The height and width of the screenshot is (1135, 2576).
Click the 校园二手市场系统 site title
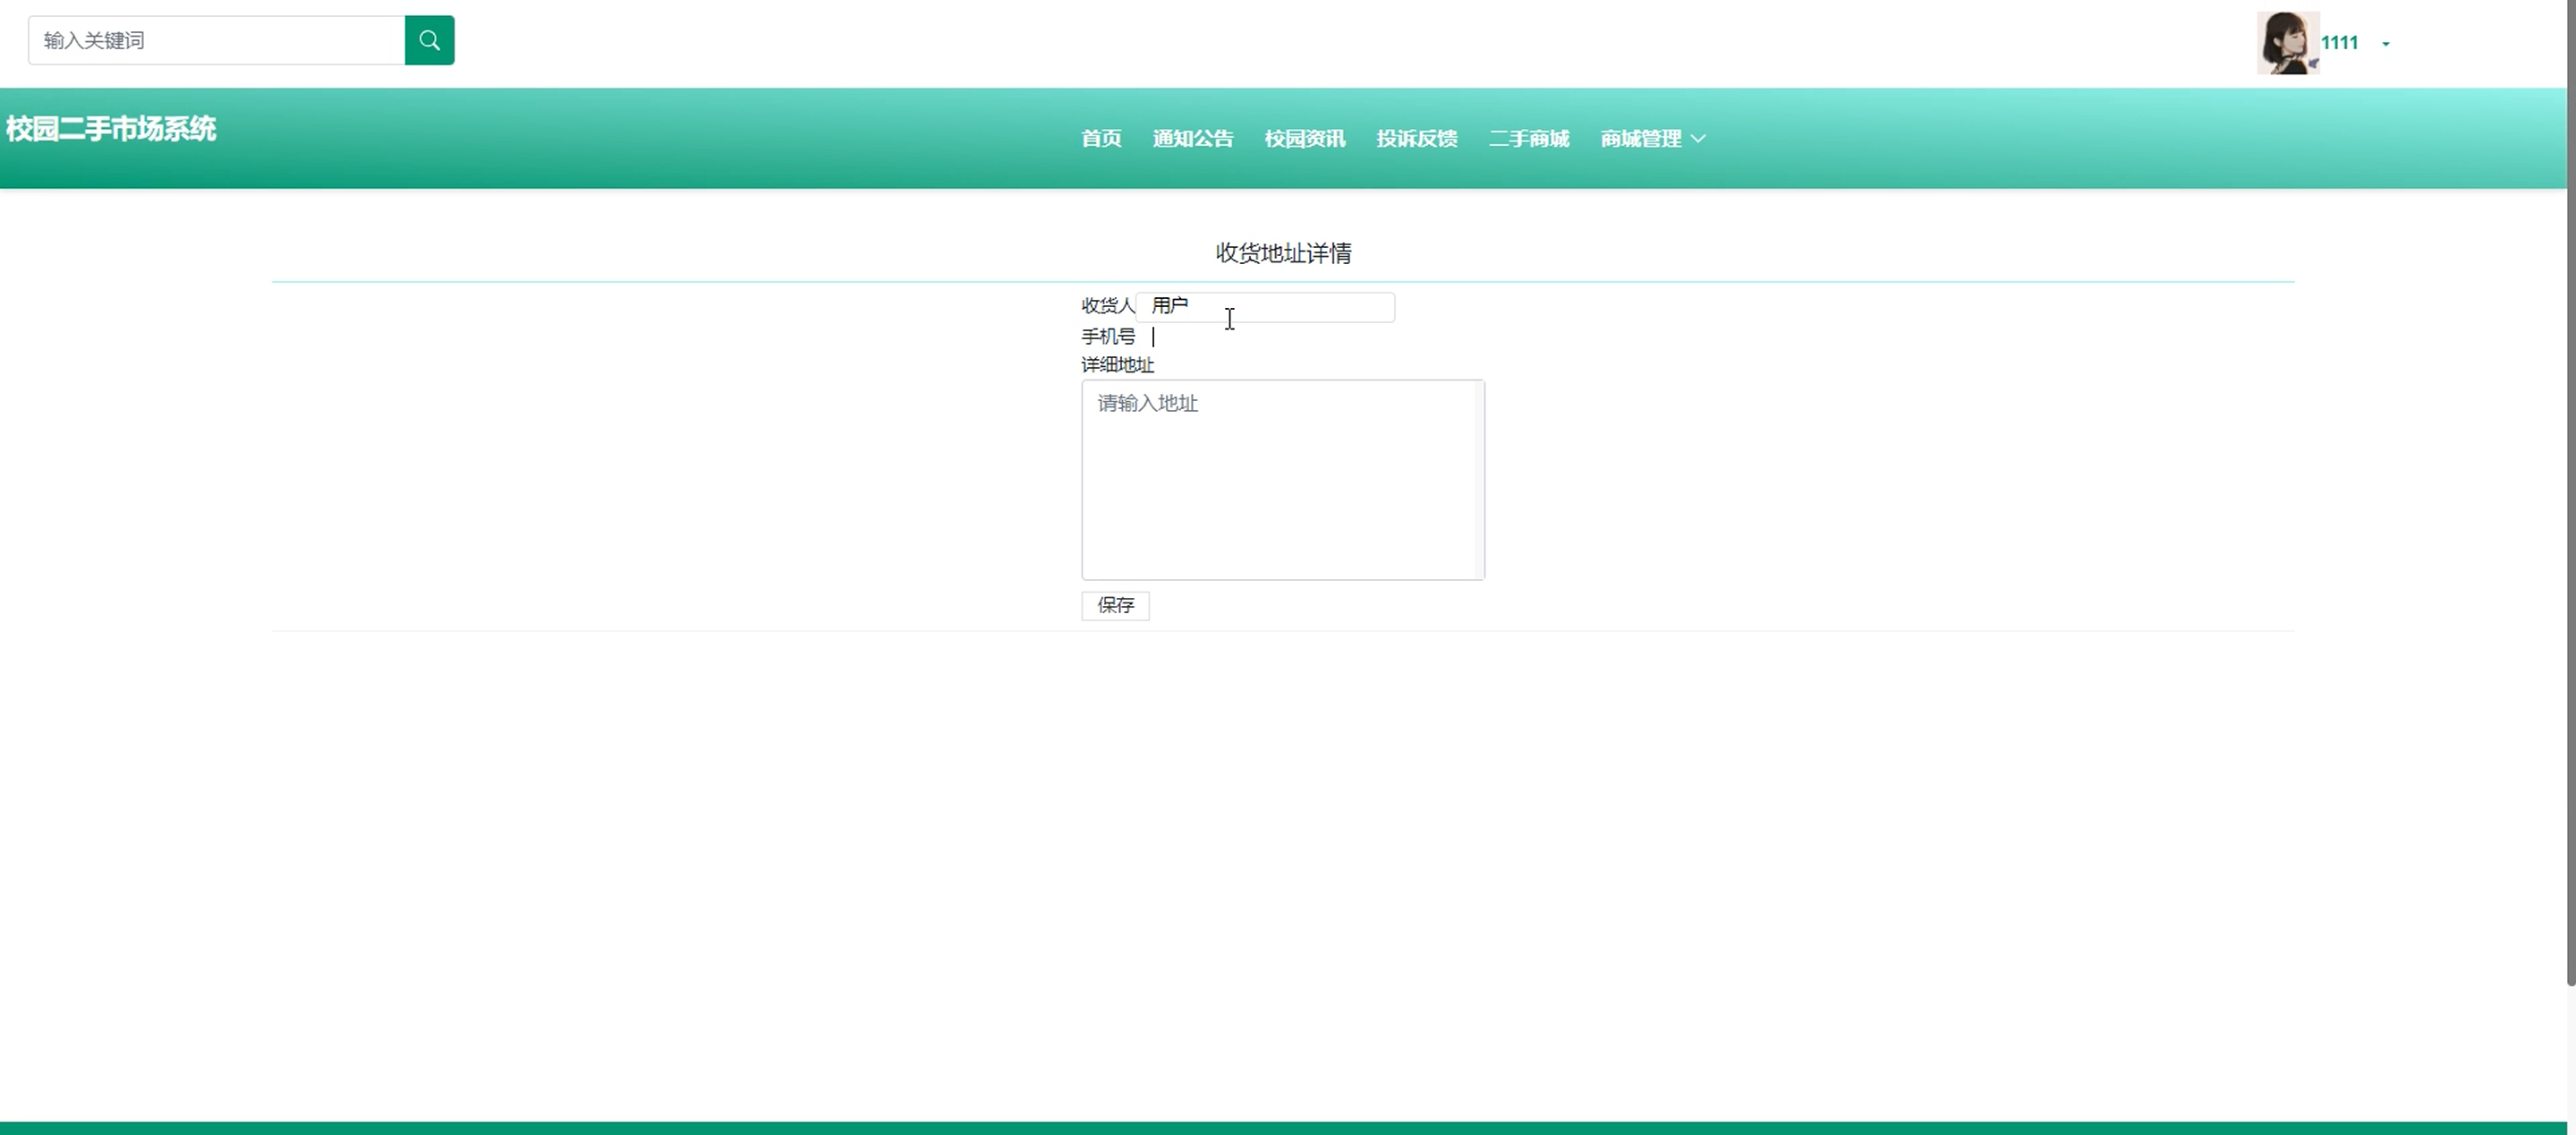pyautogui.click(x=111, y=129)
